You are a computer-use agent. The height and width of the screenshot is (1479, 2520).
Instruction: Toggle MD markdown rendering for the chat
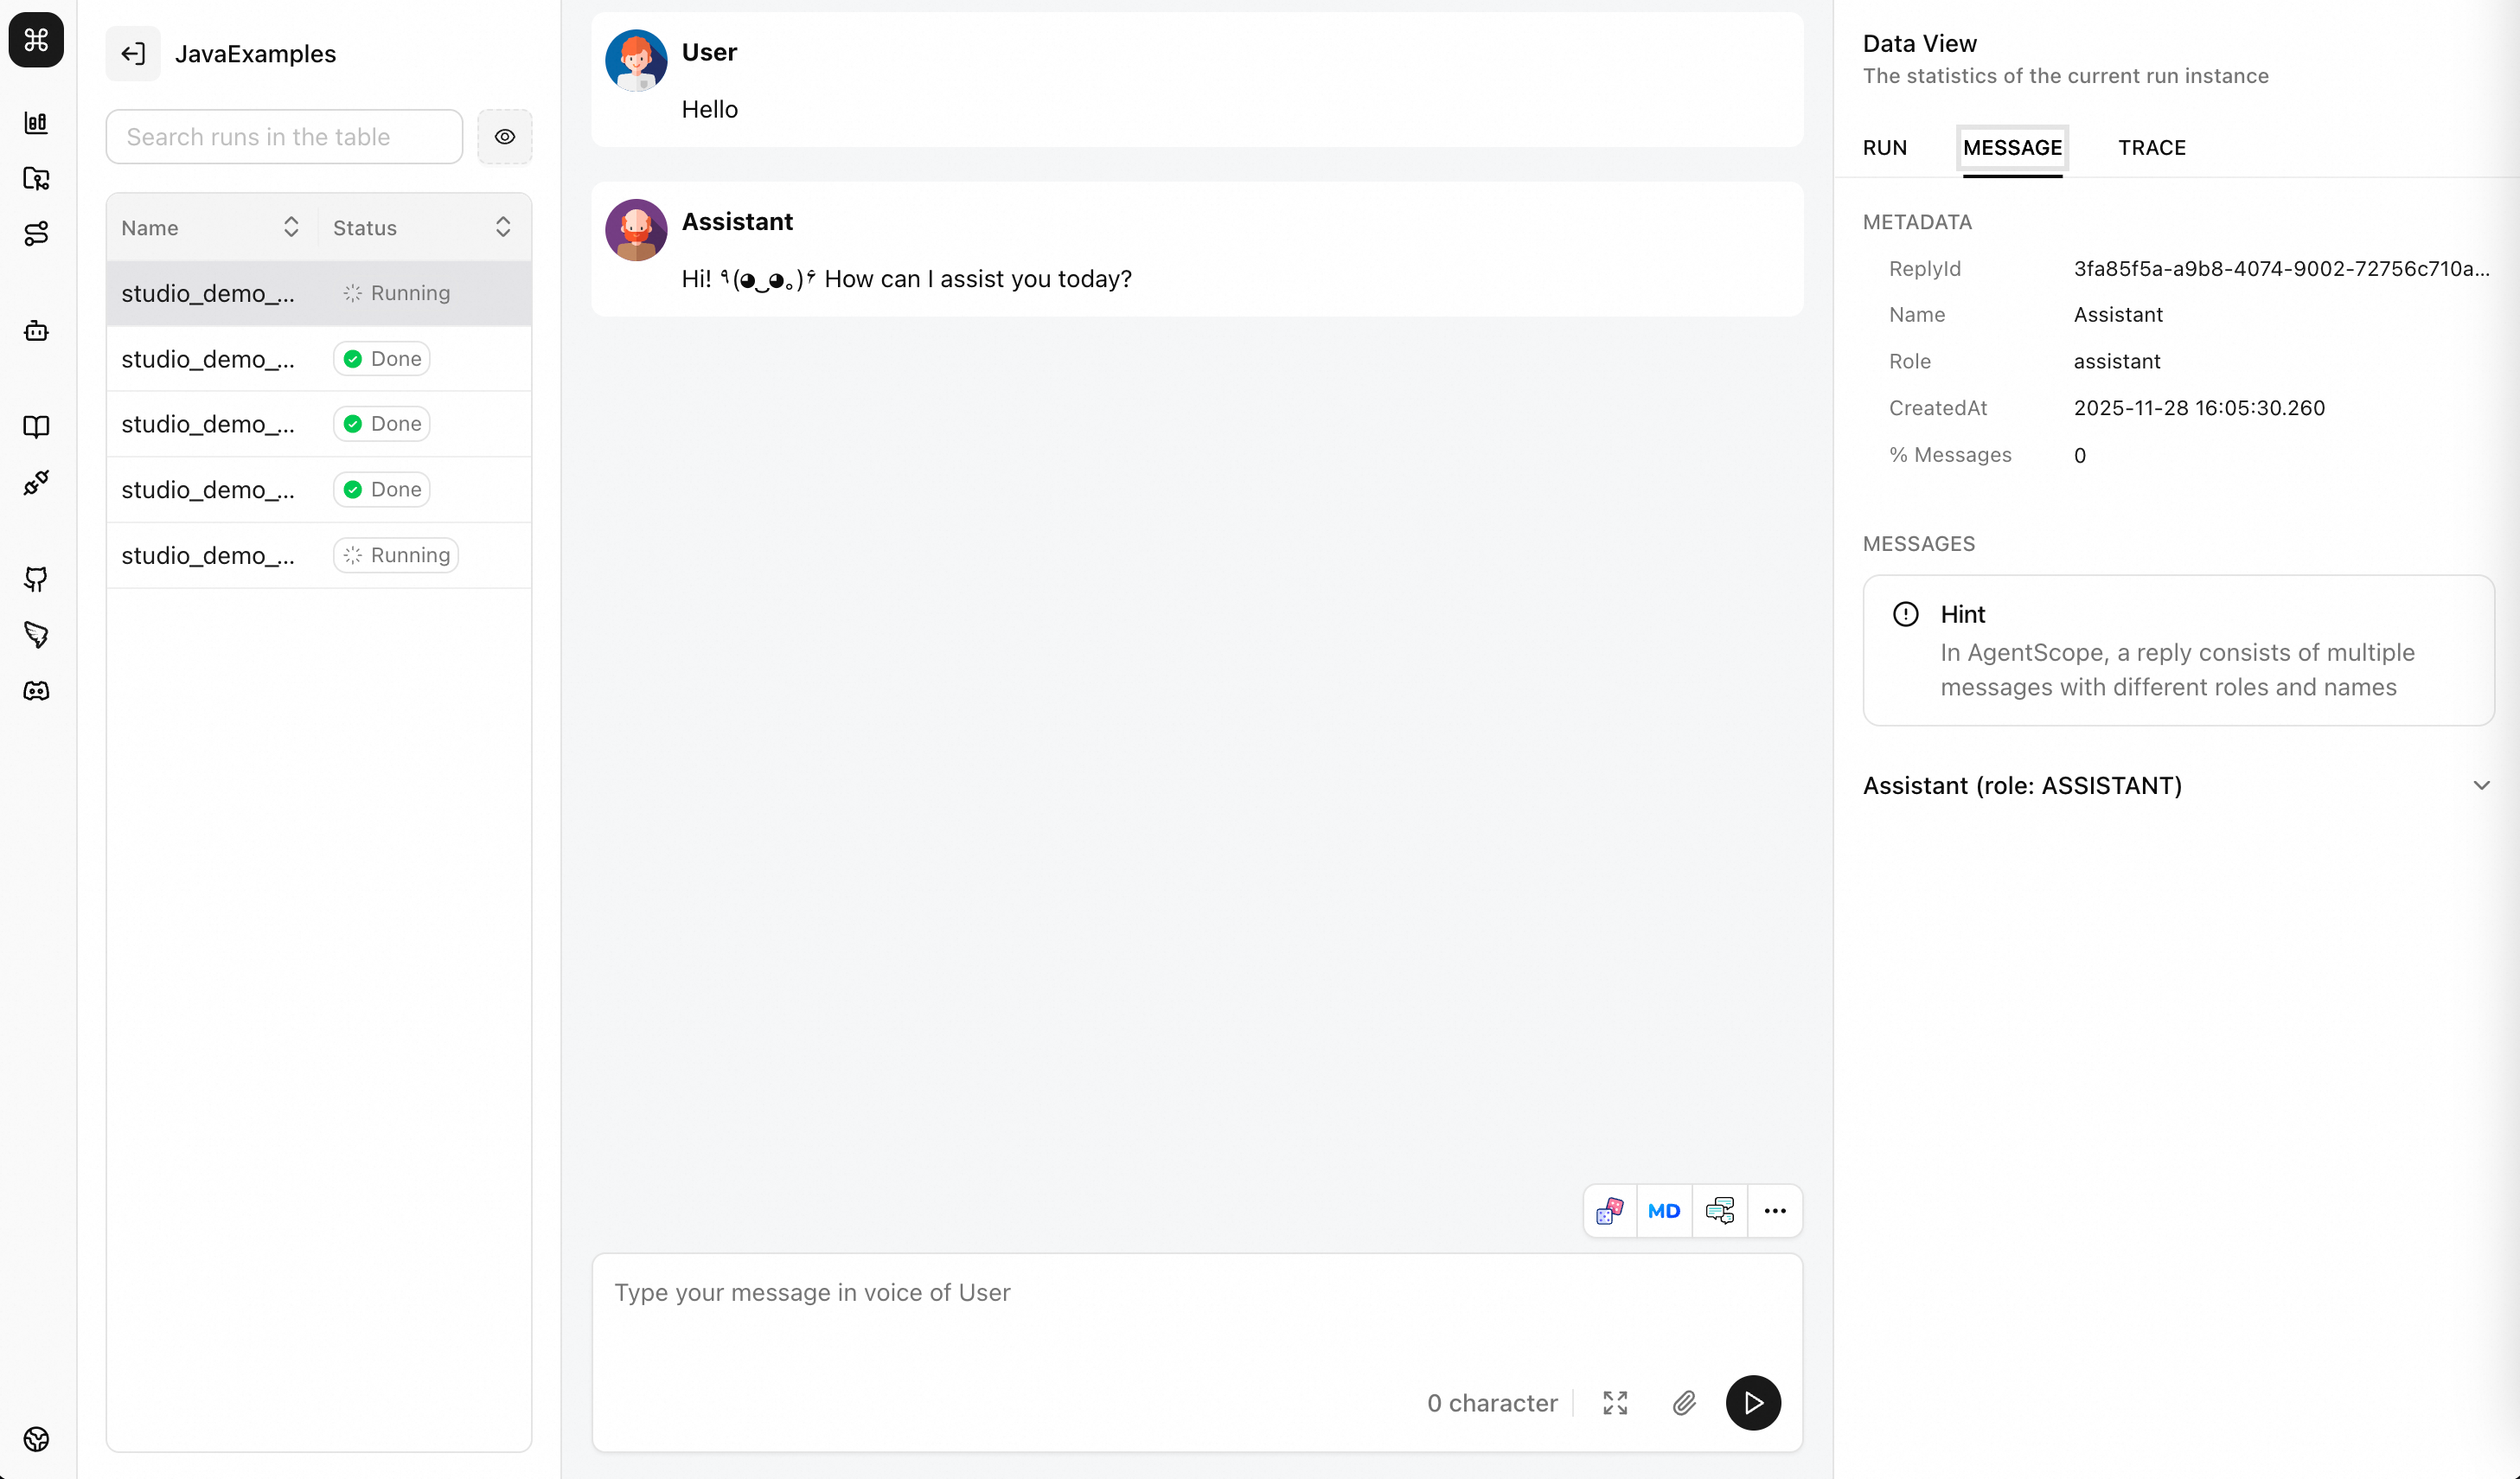(1663, 1210)
